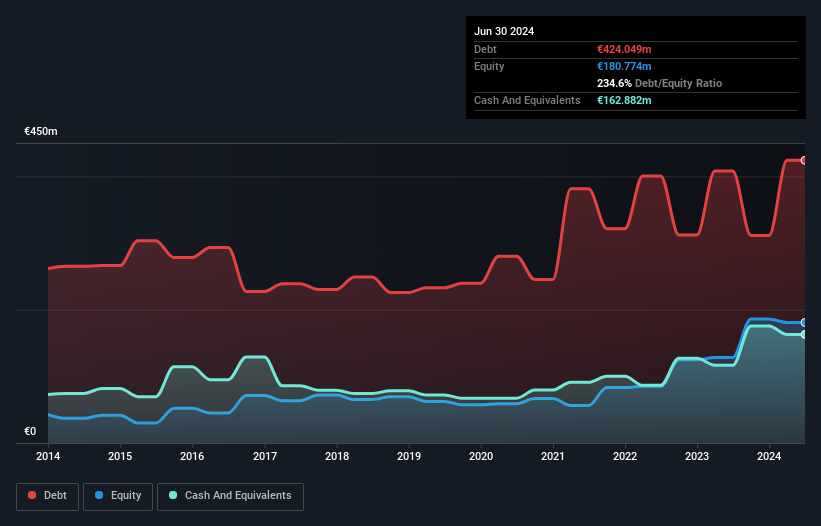Image resolution: width=821 pixels, height=526 pixels.
Task: Click the 2021 x-axis label
Action: pos(553,456)
